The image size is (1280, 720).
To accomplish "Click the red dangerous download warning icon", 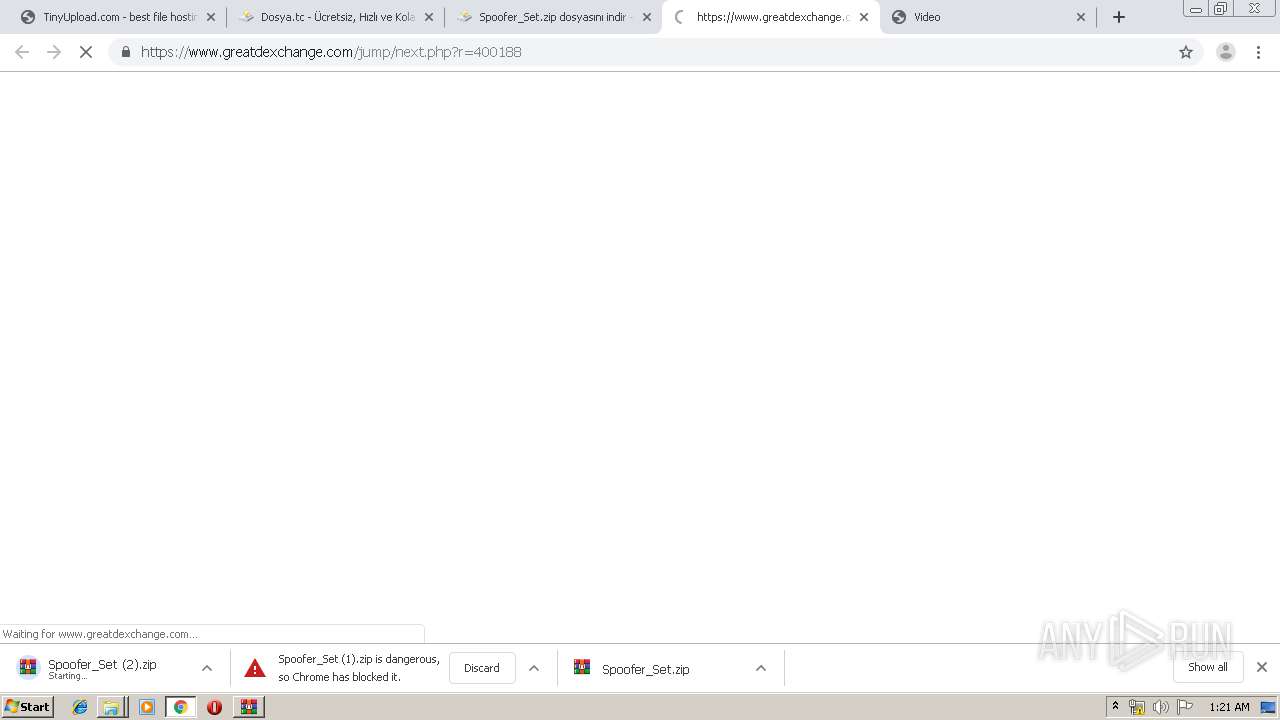I will point(255,668).
